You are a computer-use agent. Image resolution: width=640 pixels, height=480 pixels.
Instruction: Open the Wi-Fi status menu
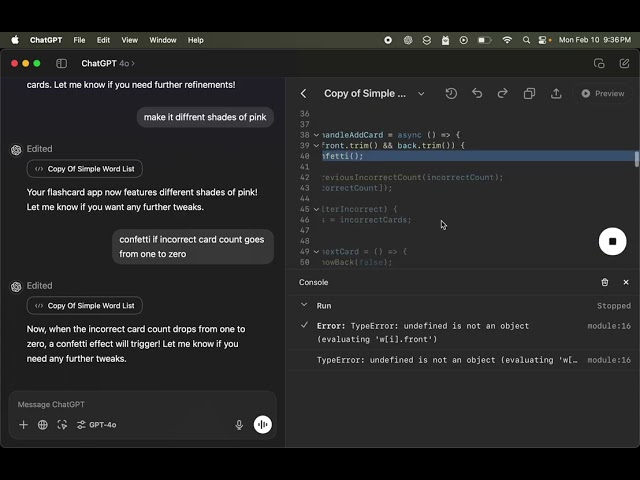(x=507, y=40)
